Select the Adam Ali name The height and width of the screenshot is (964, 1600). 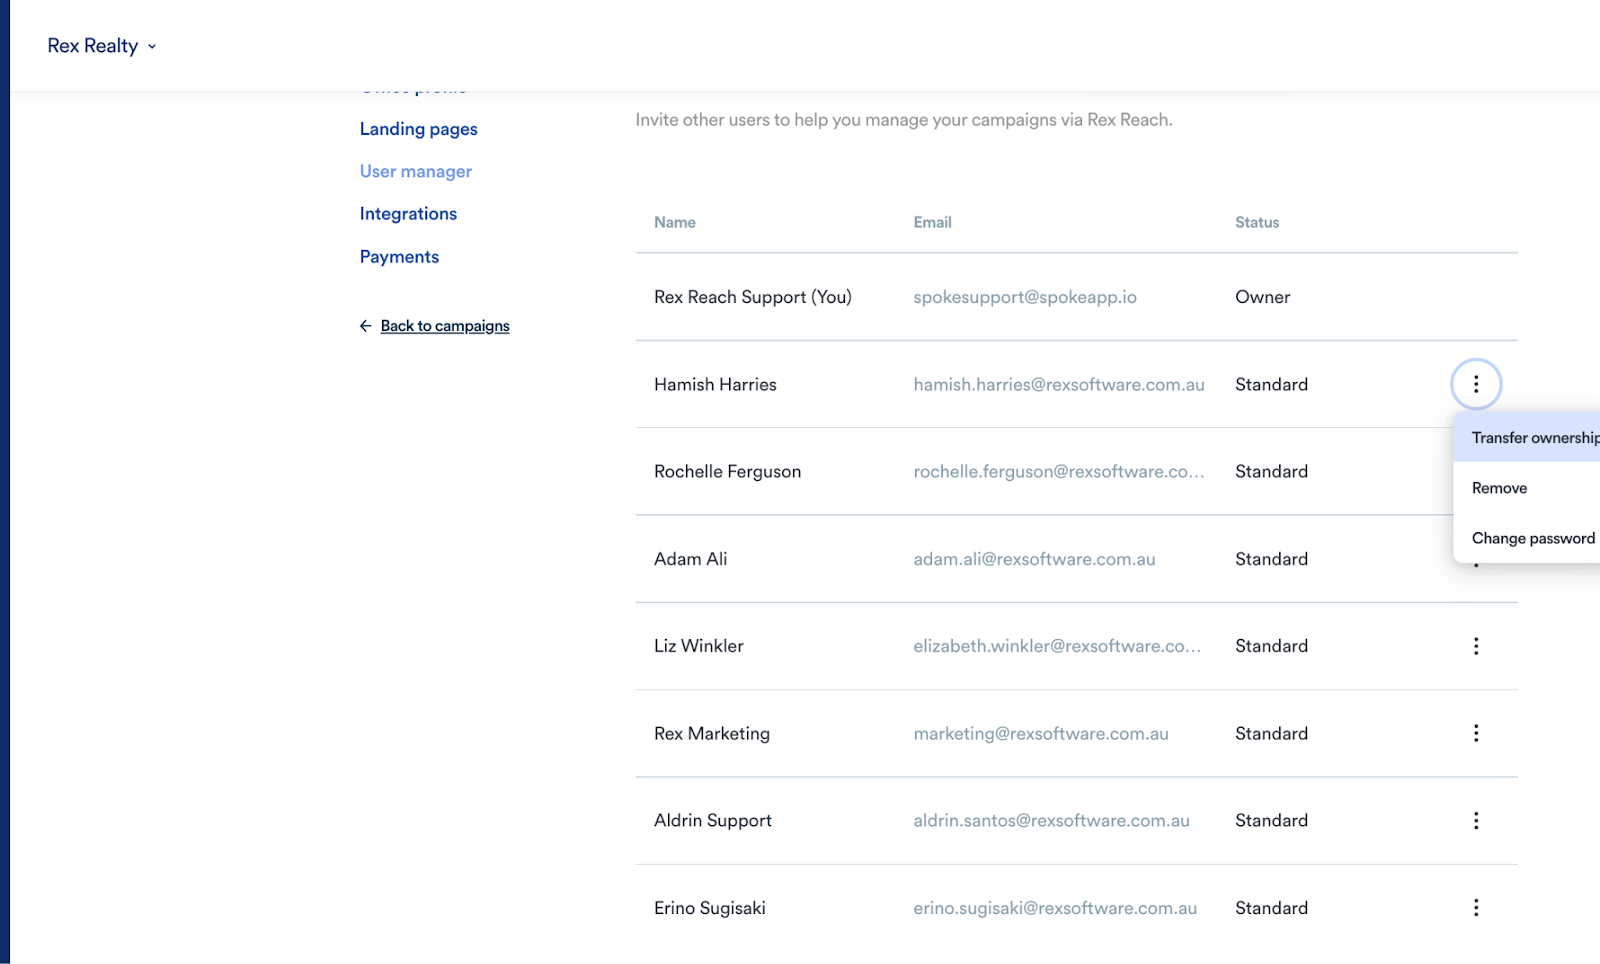690,559
